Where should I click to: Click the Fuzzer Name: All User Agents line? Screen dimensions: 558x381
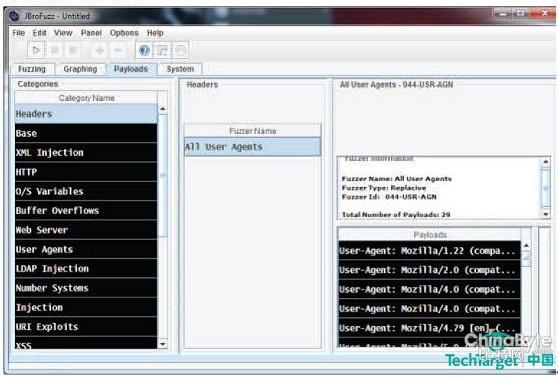[396, 179]
